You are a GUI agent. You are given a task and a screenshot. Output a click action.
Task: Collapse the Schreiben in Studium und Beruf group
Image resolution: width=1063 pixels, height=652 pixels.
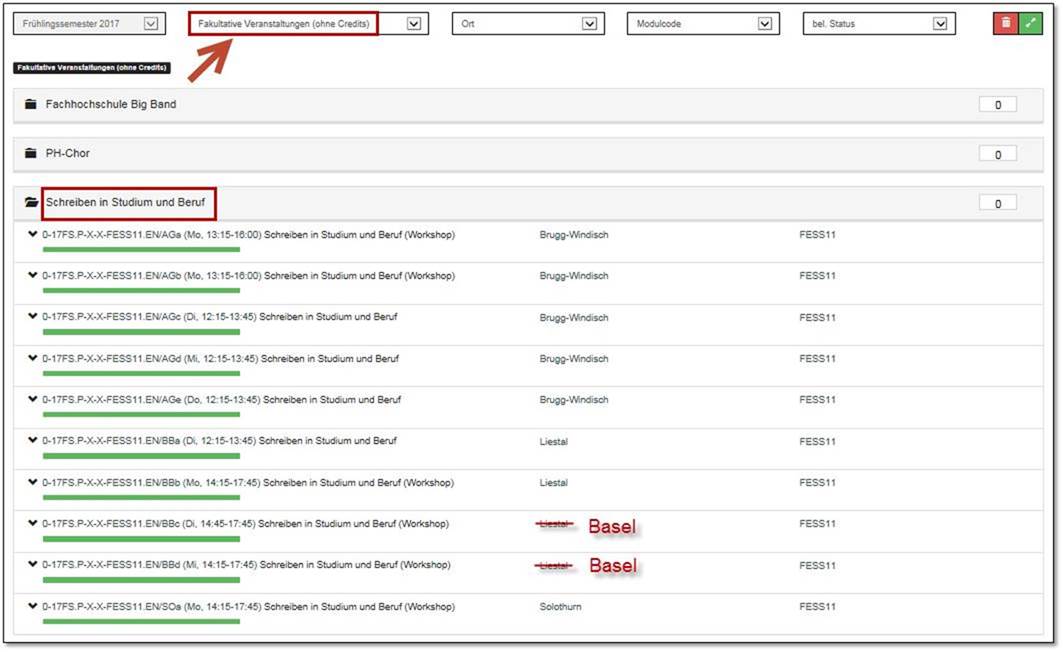pos(528,203)
